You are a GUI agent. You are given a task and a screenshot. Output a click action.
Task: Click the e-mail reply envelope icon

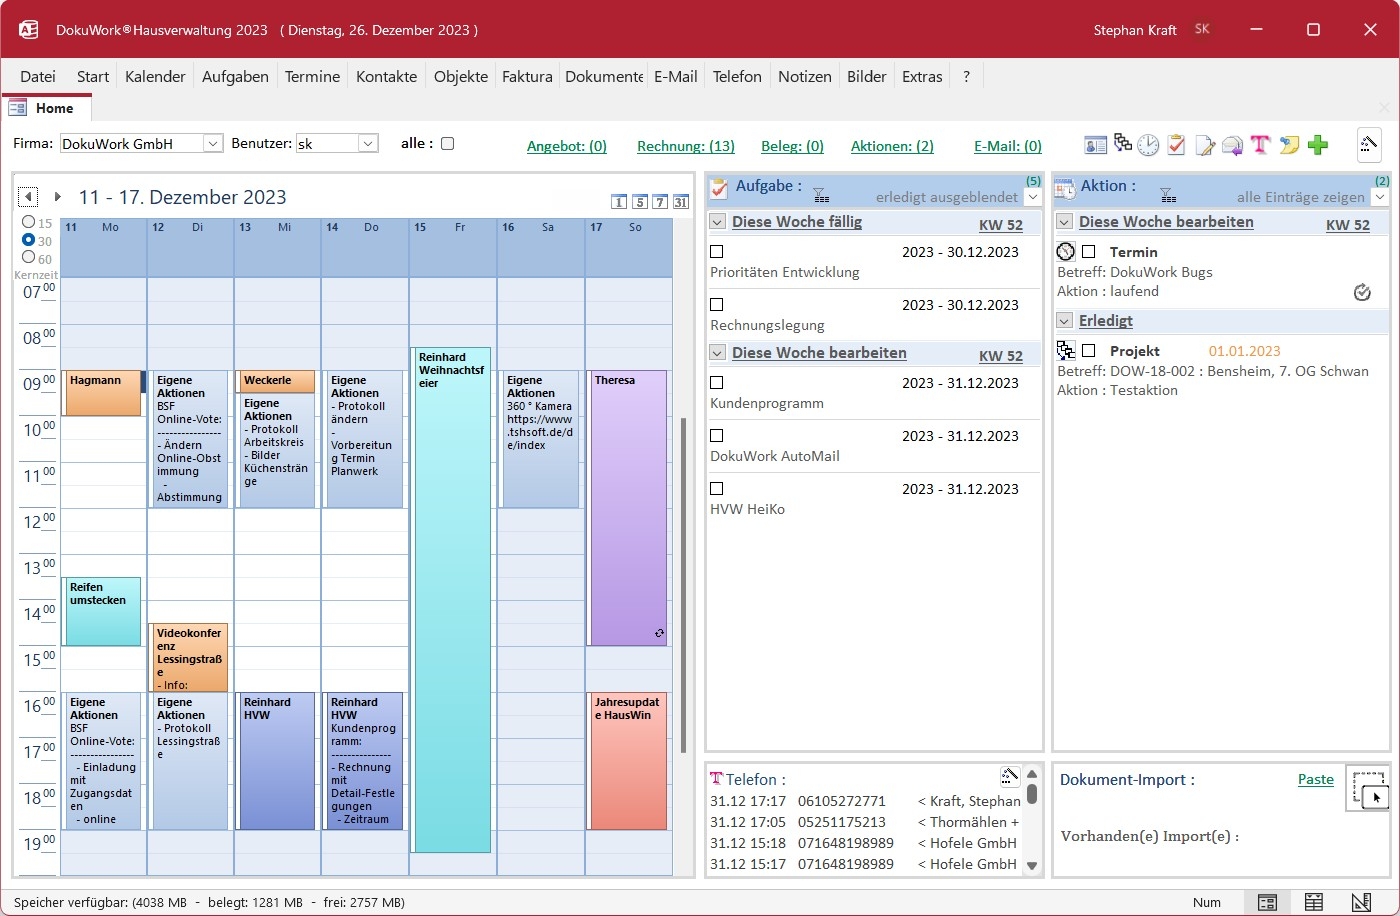coord(1232,146)
